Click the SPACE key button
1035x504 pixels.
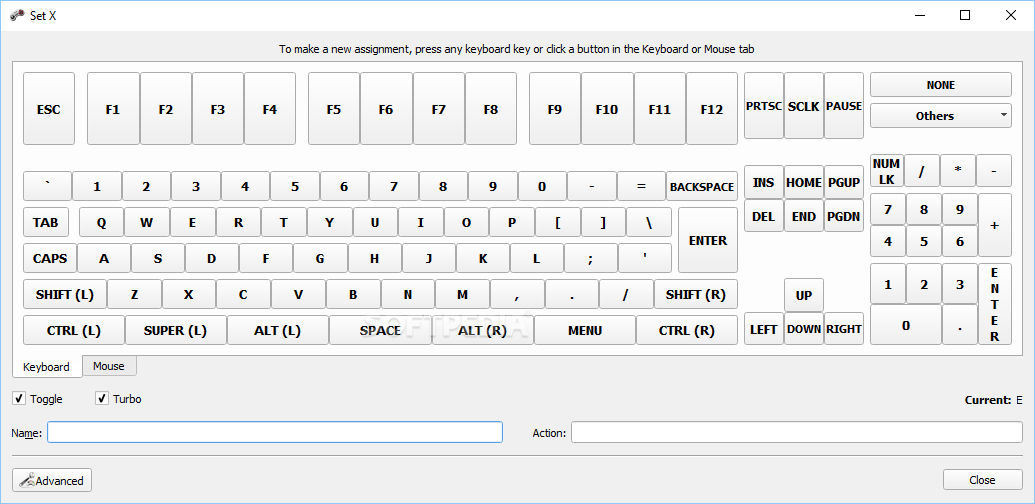point(380,331)
